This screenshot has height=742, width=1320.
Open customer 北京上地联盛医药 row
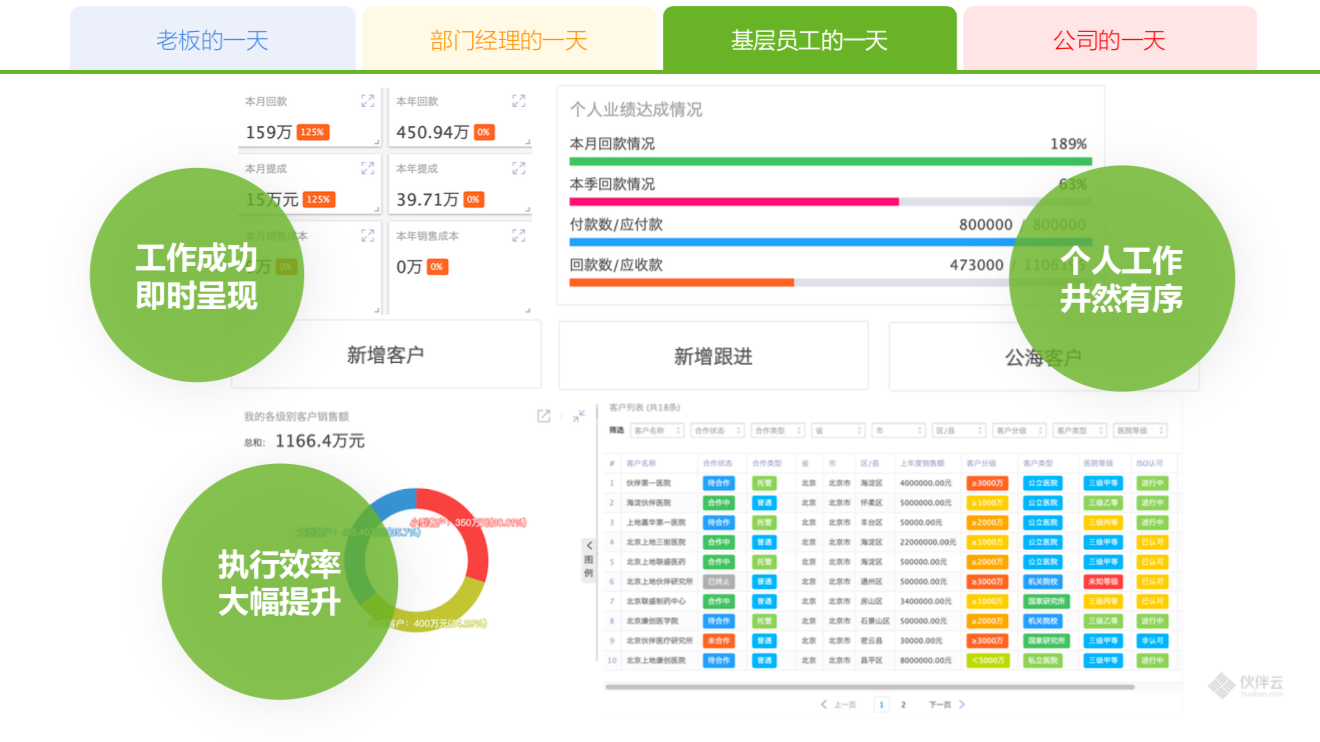(x=656, y=562)
